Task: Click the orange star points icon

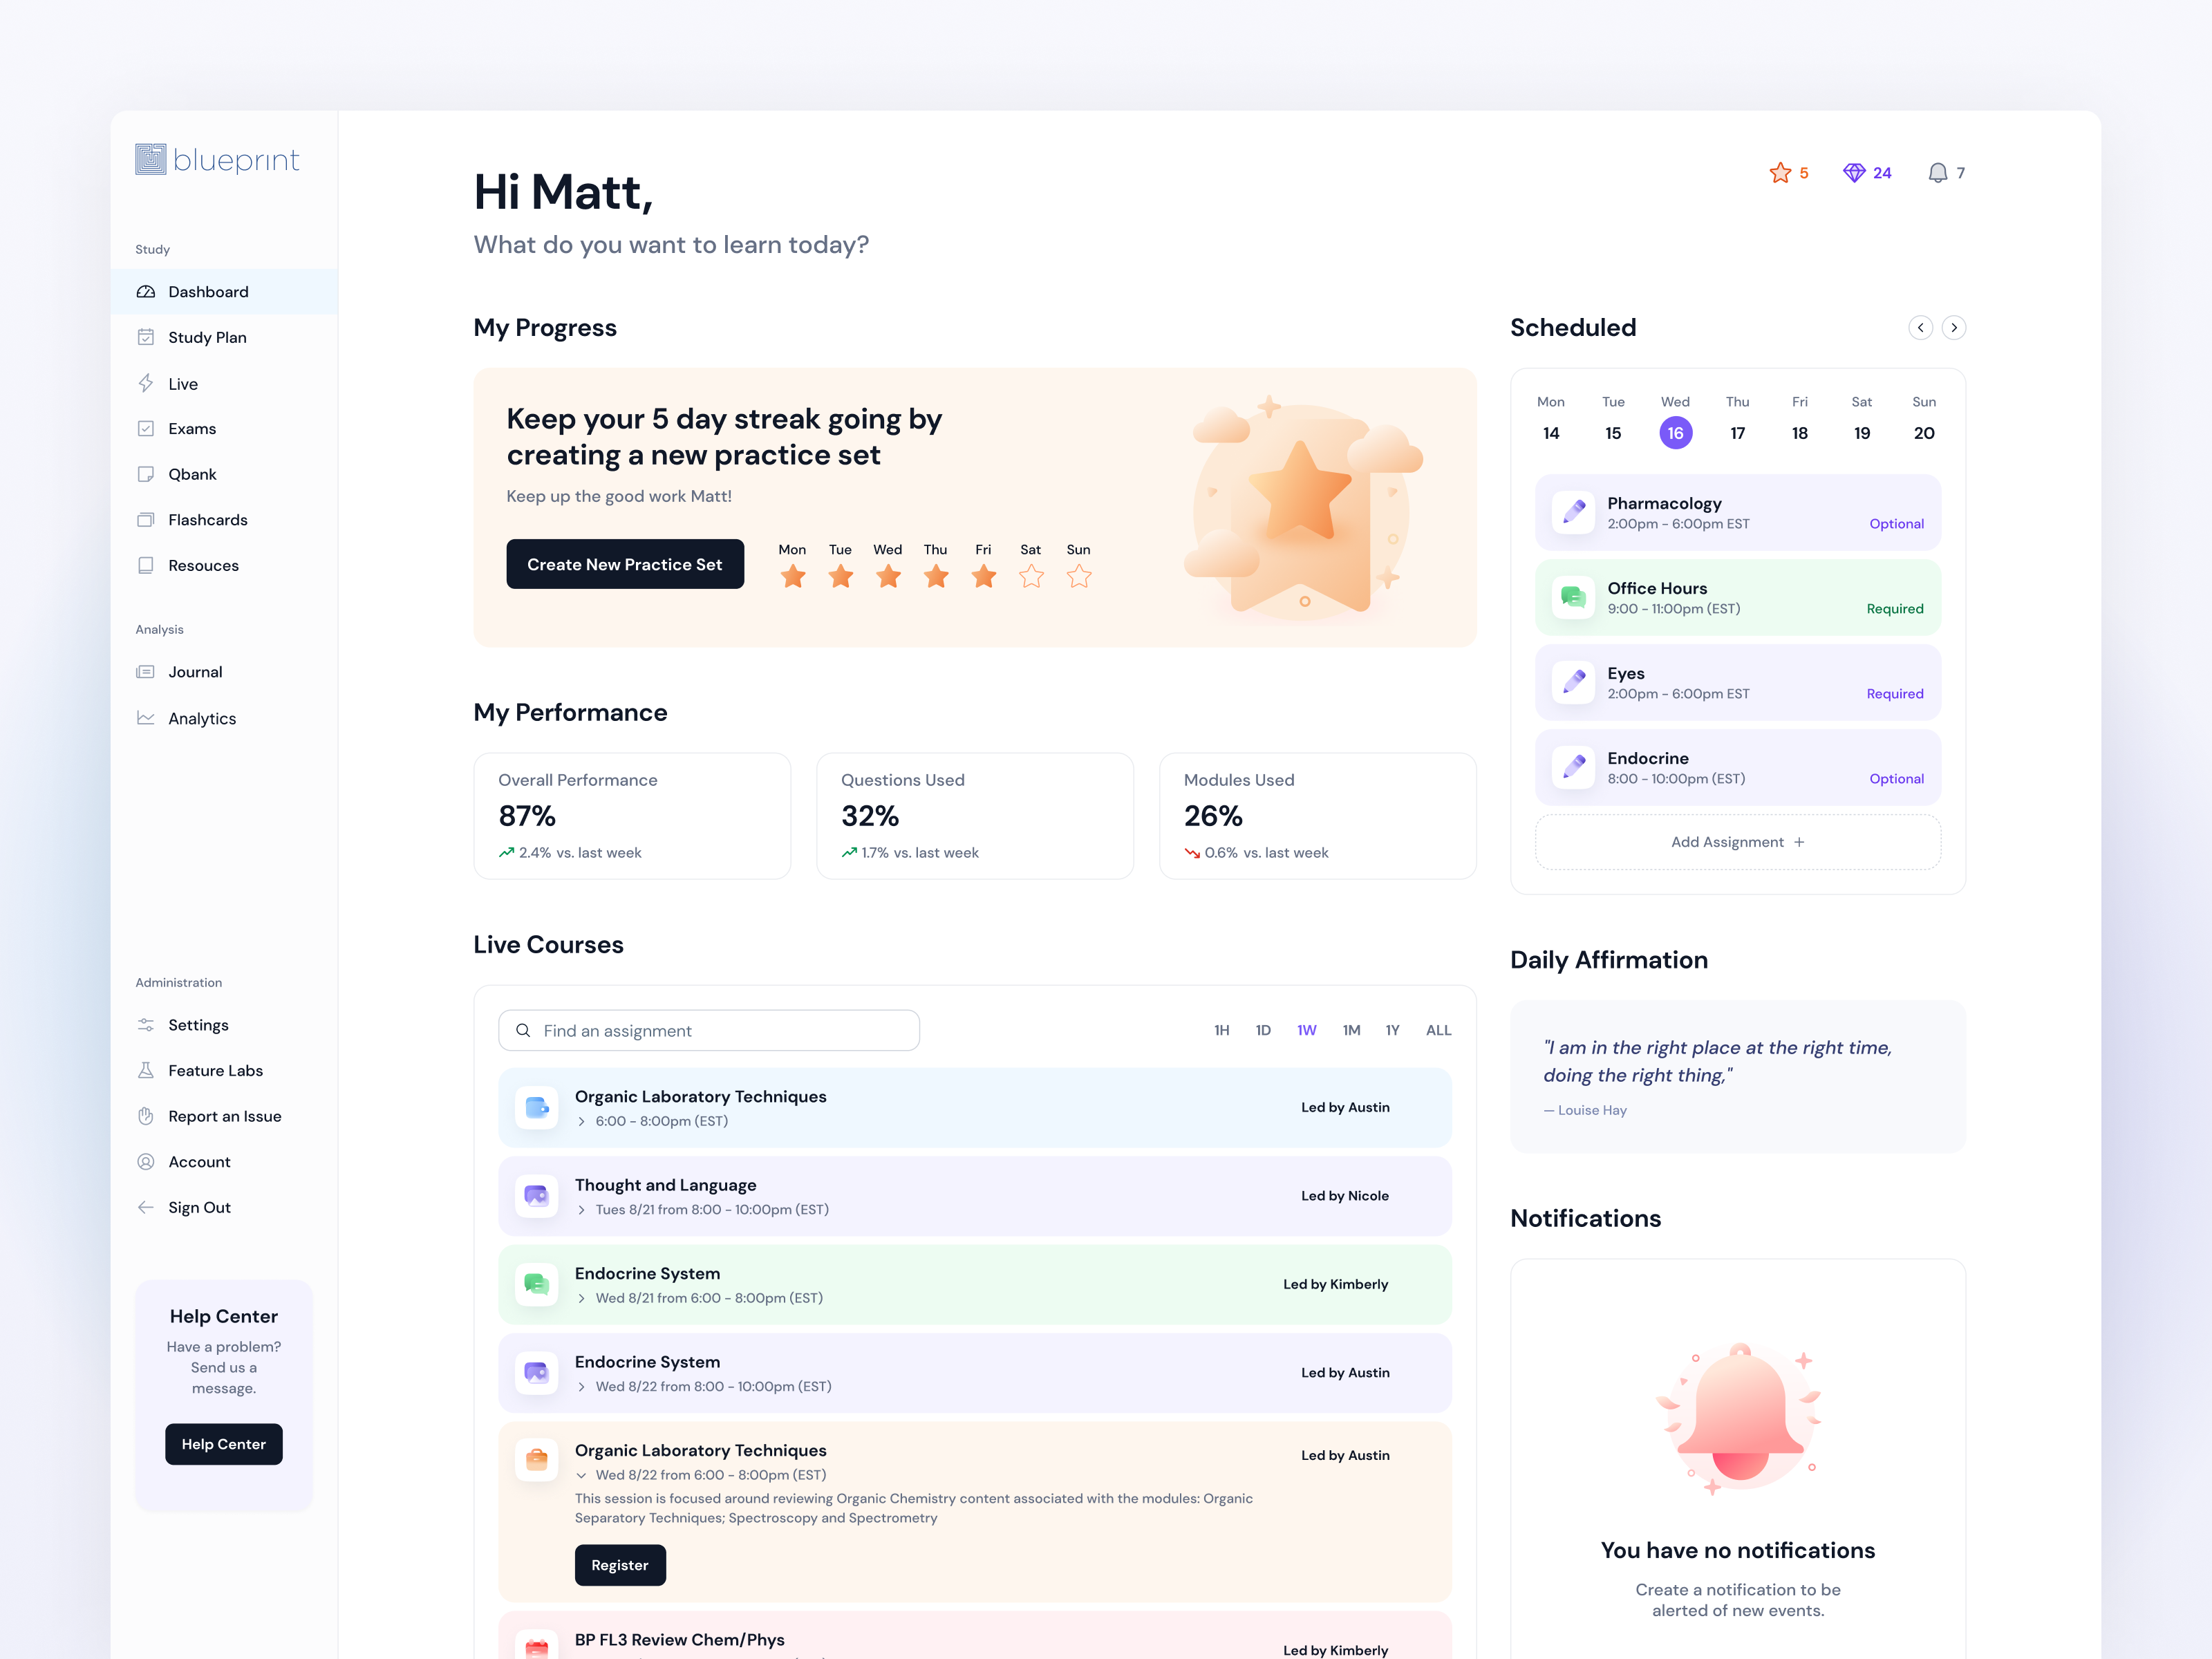Action: pyautogui.click(x=1780, y=173)
